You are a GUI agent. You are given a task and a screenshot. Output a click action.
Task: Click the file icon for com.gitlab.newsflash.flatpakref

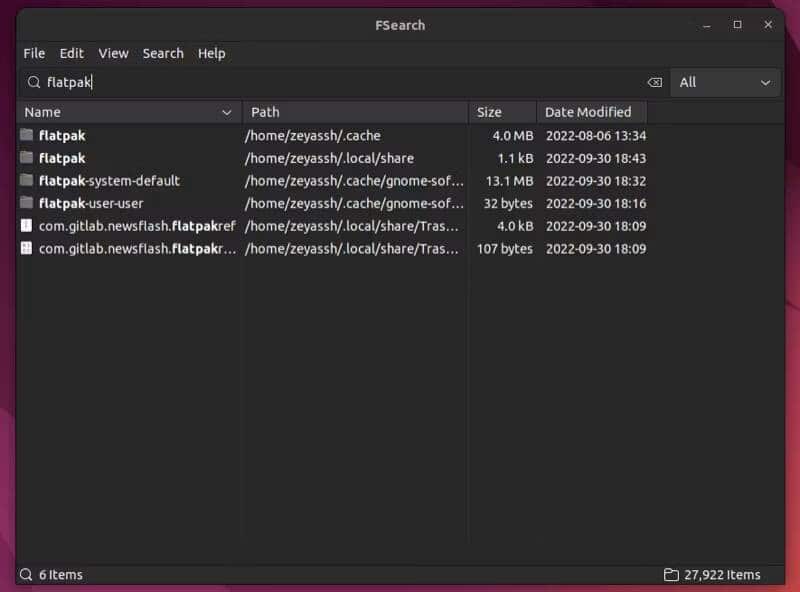click(x=27, y=226)
